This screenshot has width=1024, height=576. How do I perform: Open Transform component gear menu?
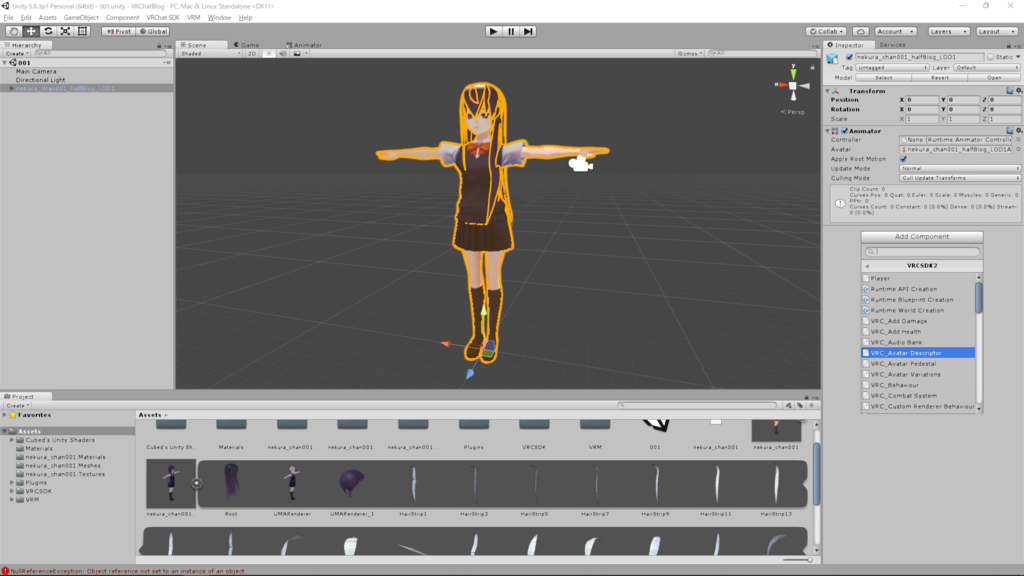pyautogui.click(x=1019, y=91)
